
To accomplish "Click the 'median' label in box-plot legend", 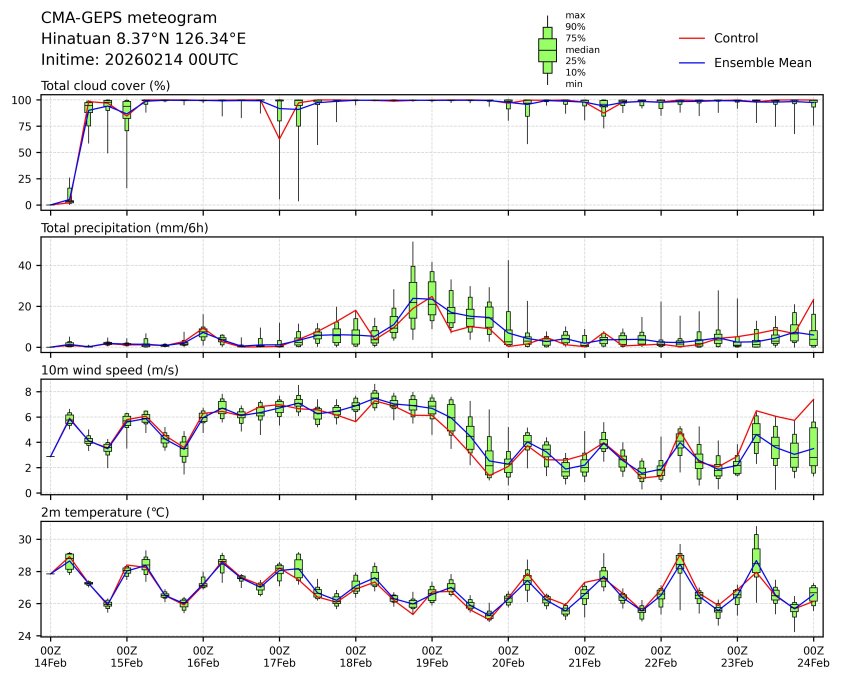I will [x=580, y=49].
